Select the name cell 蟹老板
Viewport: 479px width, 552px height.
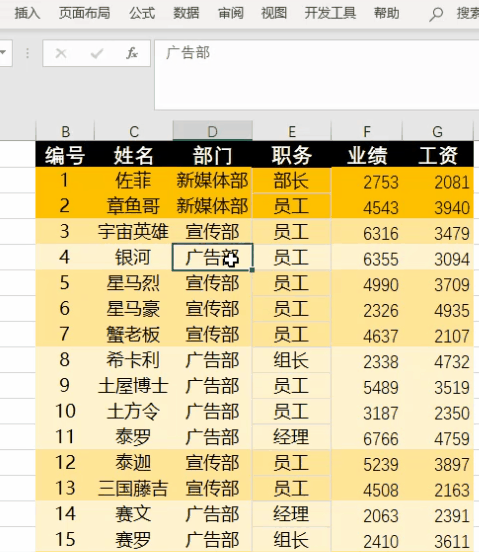[x=134, y=334]
